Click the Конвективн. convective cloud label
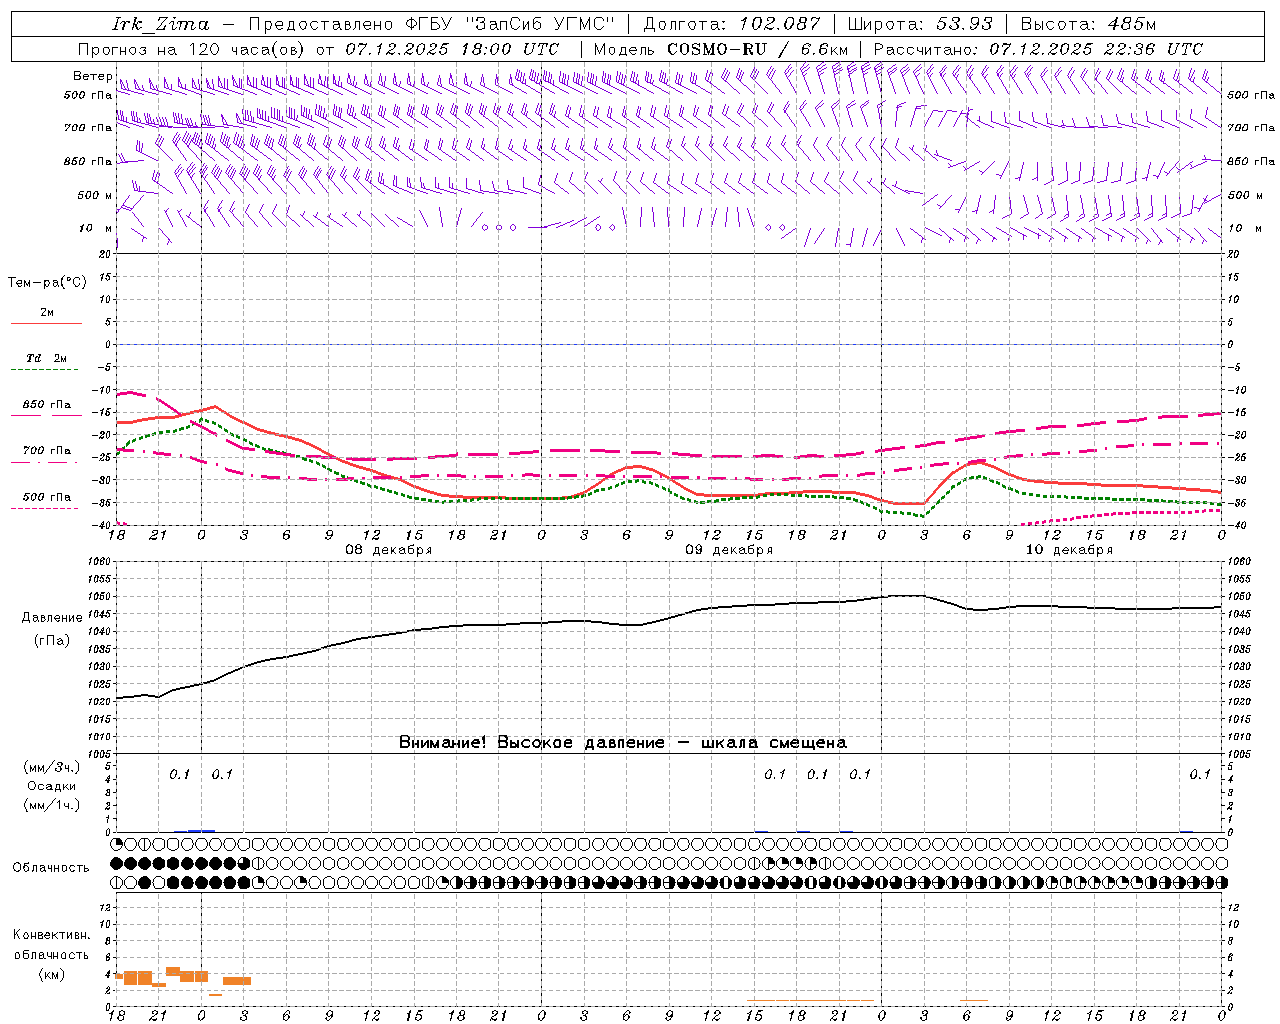 pyautogui.click(x=51, y=935)
